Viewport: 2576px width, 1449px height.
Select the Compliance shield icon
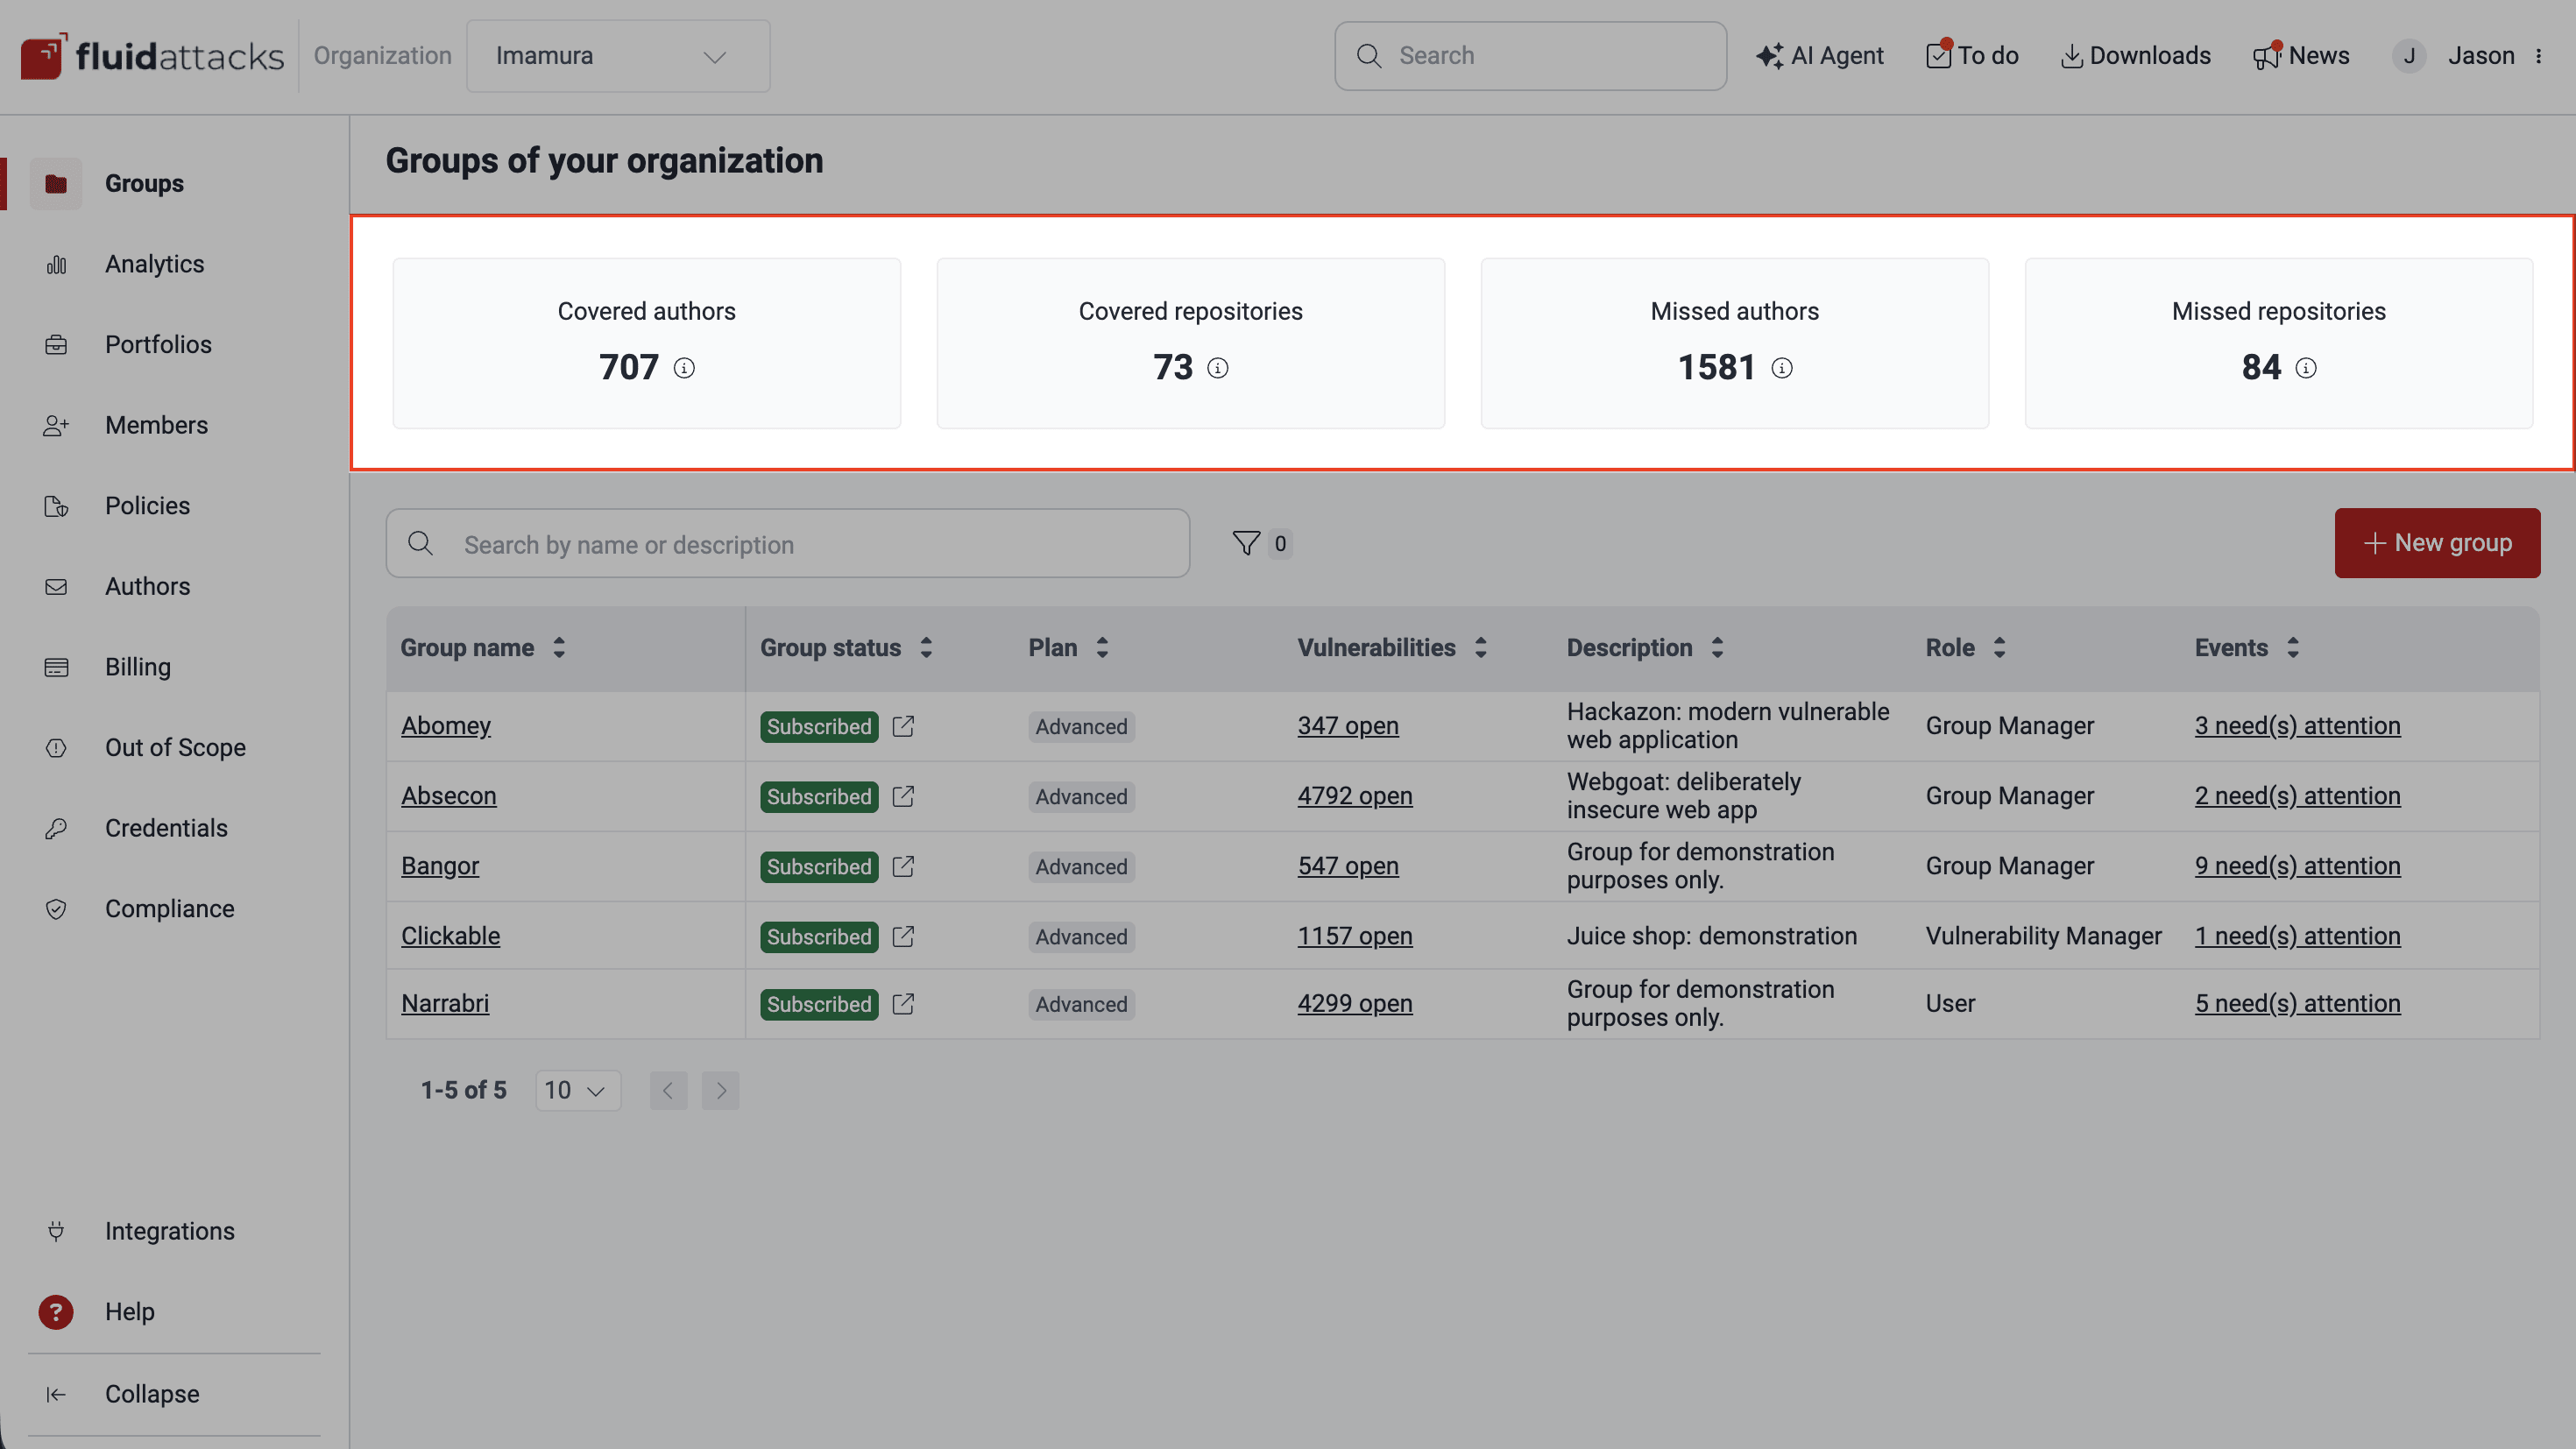coord(56,909)
